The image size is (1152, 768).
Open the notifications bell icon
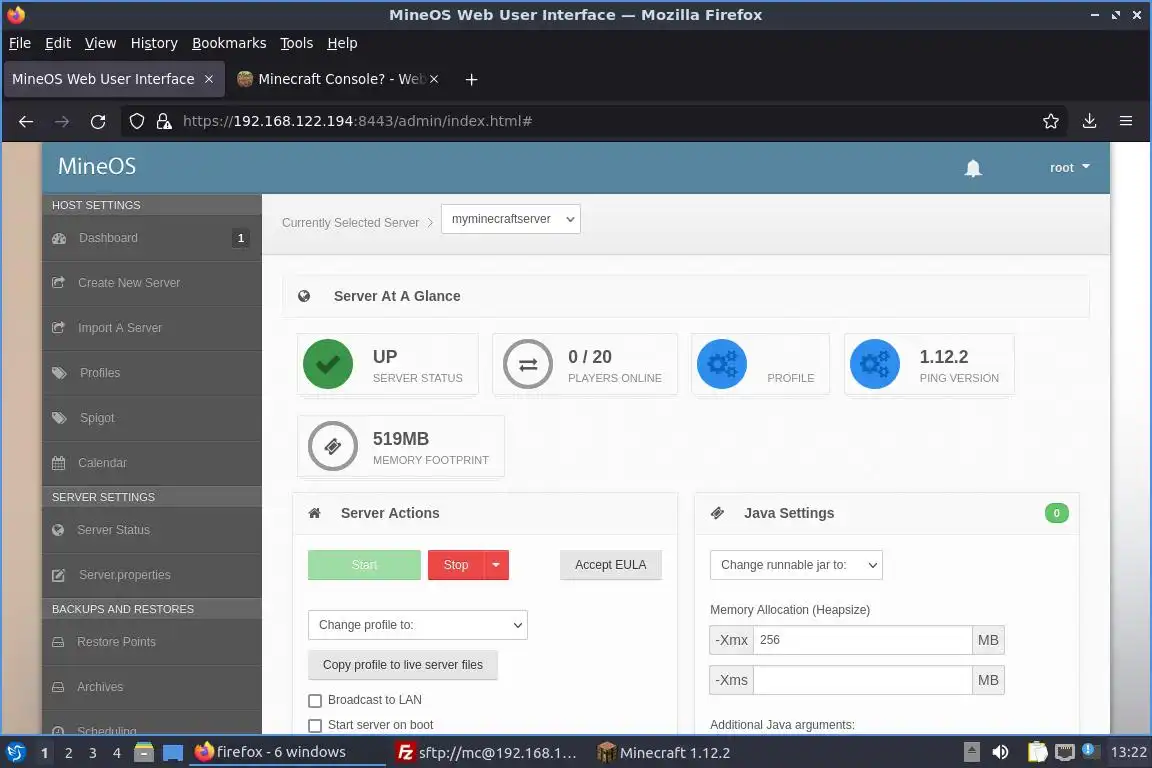973,168
